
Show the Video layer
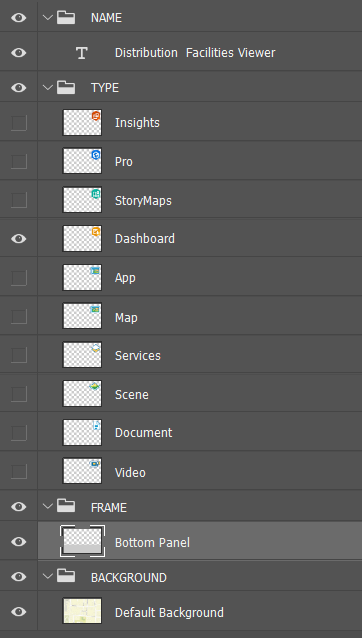point(19,472)
